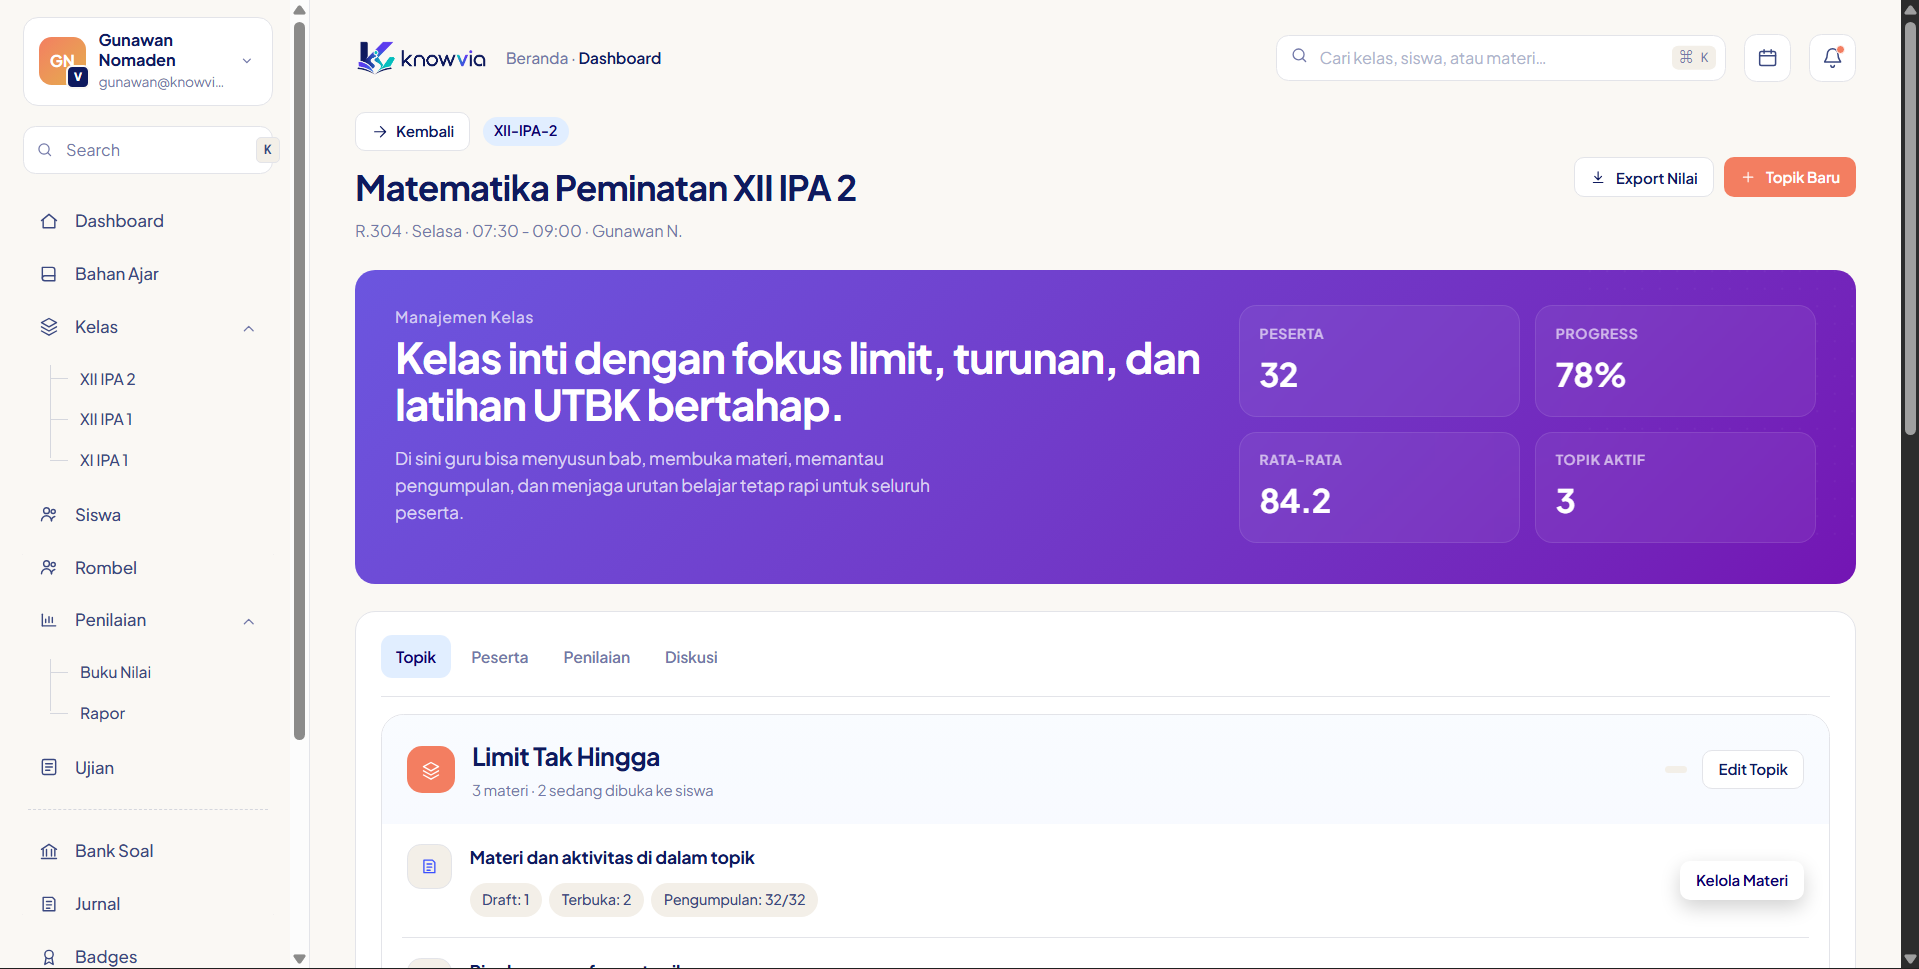Viewport: 1919px width, 969px height.
Task: Click the Rombel group icon
Action: click(49, 568)
